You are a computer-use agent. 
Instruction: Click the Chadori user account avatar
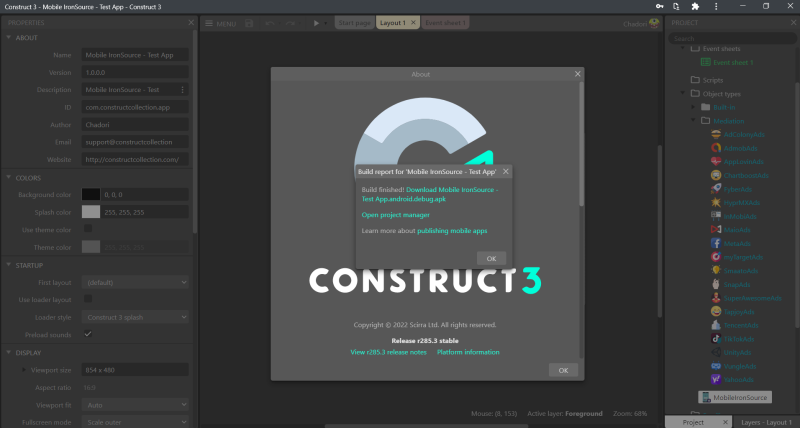click(654, 23)
